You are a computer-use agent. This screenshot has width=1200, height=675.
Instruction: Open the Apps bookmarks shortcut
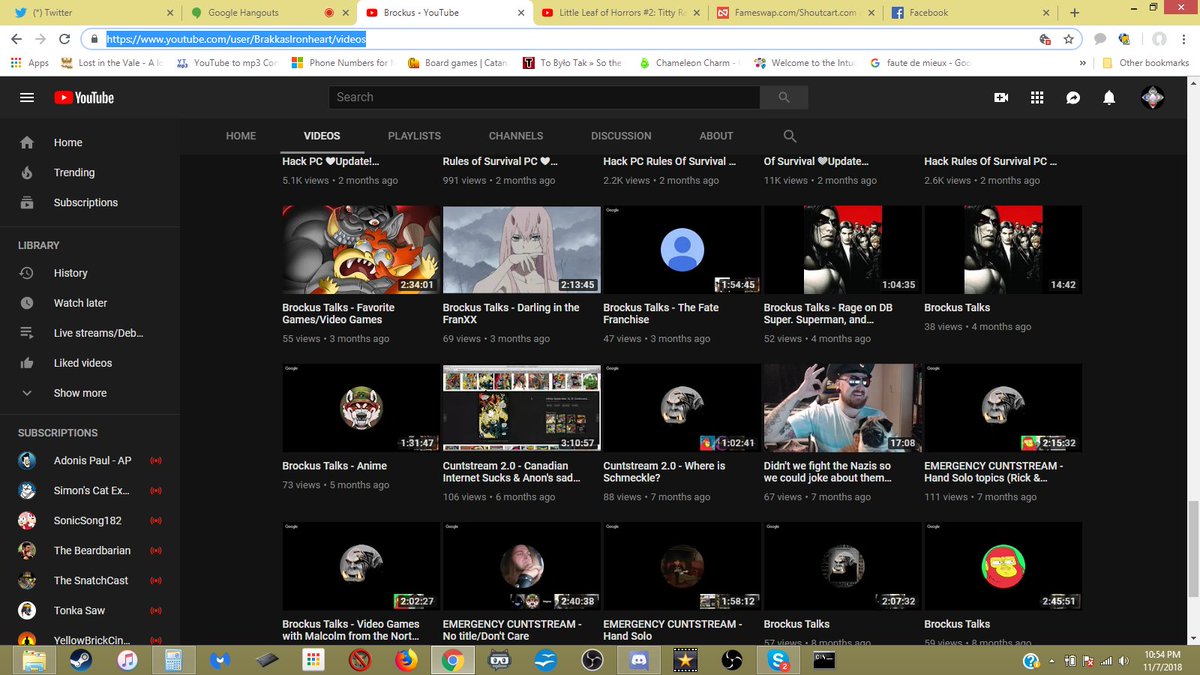29,62
